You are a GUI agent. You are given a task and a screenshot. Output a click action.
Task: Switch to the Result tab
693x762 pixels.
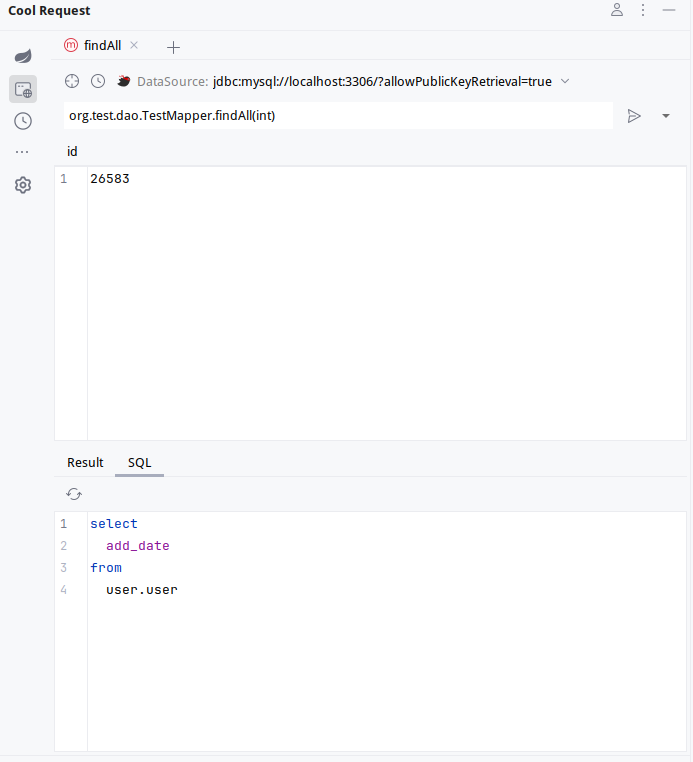tap(85, 462)
